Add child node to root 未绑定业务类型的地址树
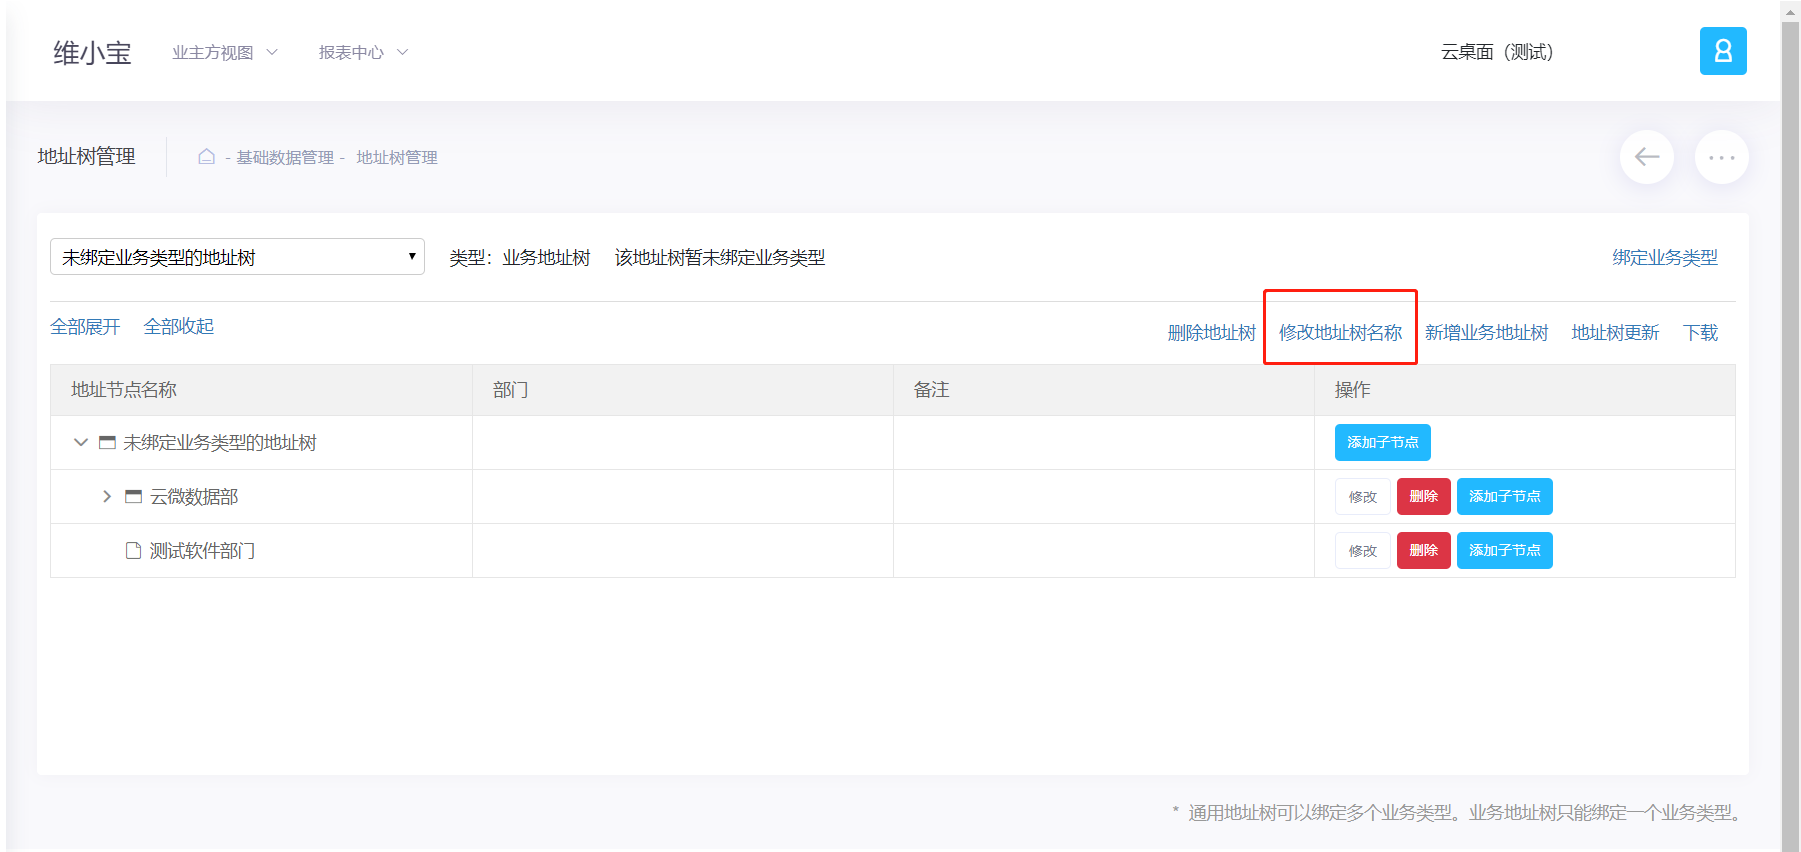The width and height of the screenshot is (1801, 852). click(x=1382, y=442)
